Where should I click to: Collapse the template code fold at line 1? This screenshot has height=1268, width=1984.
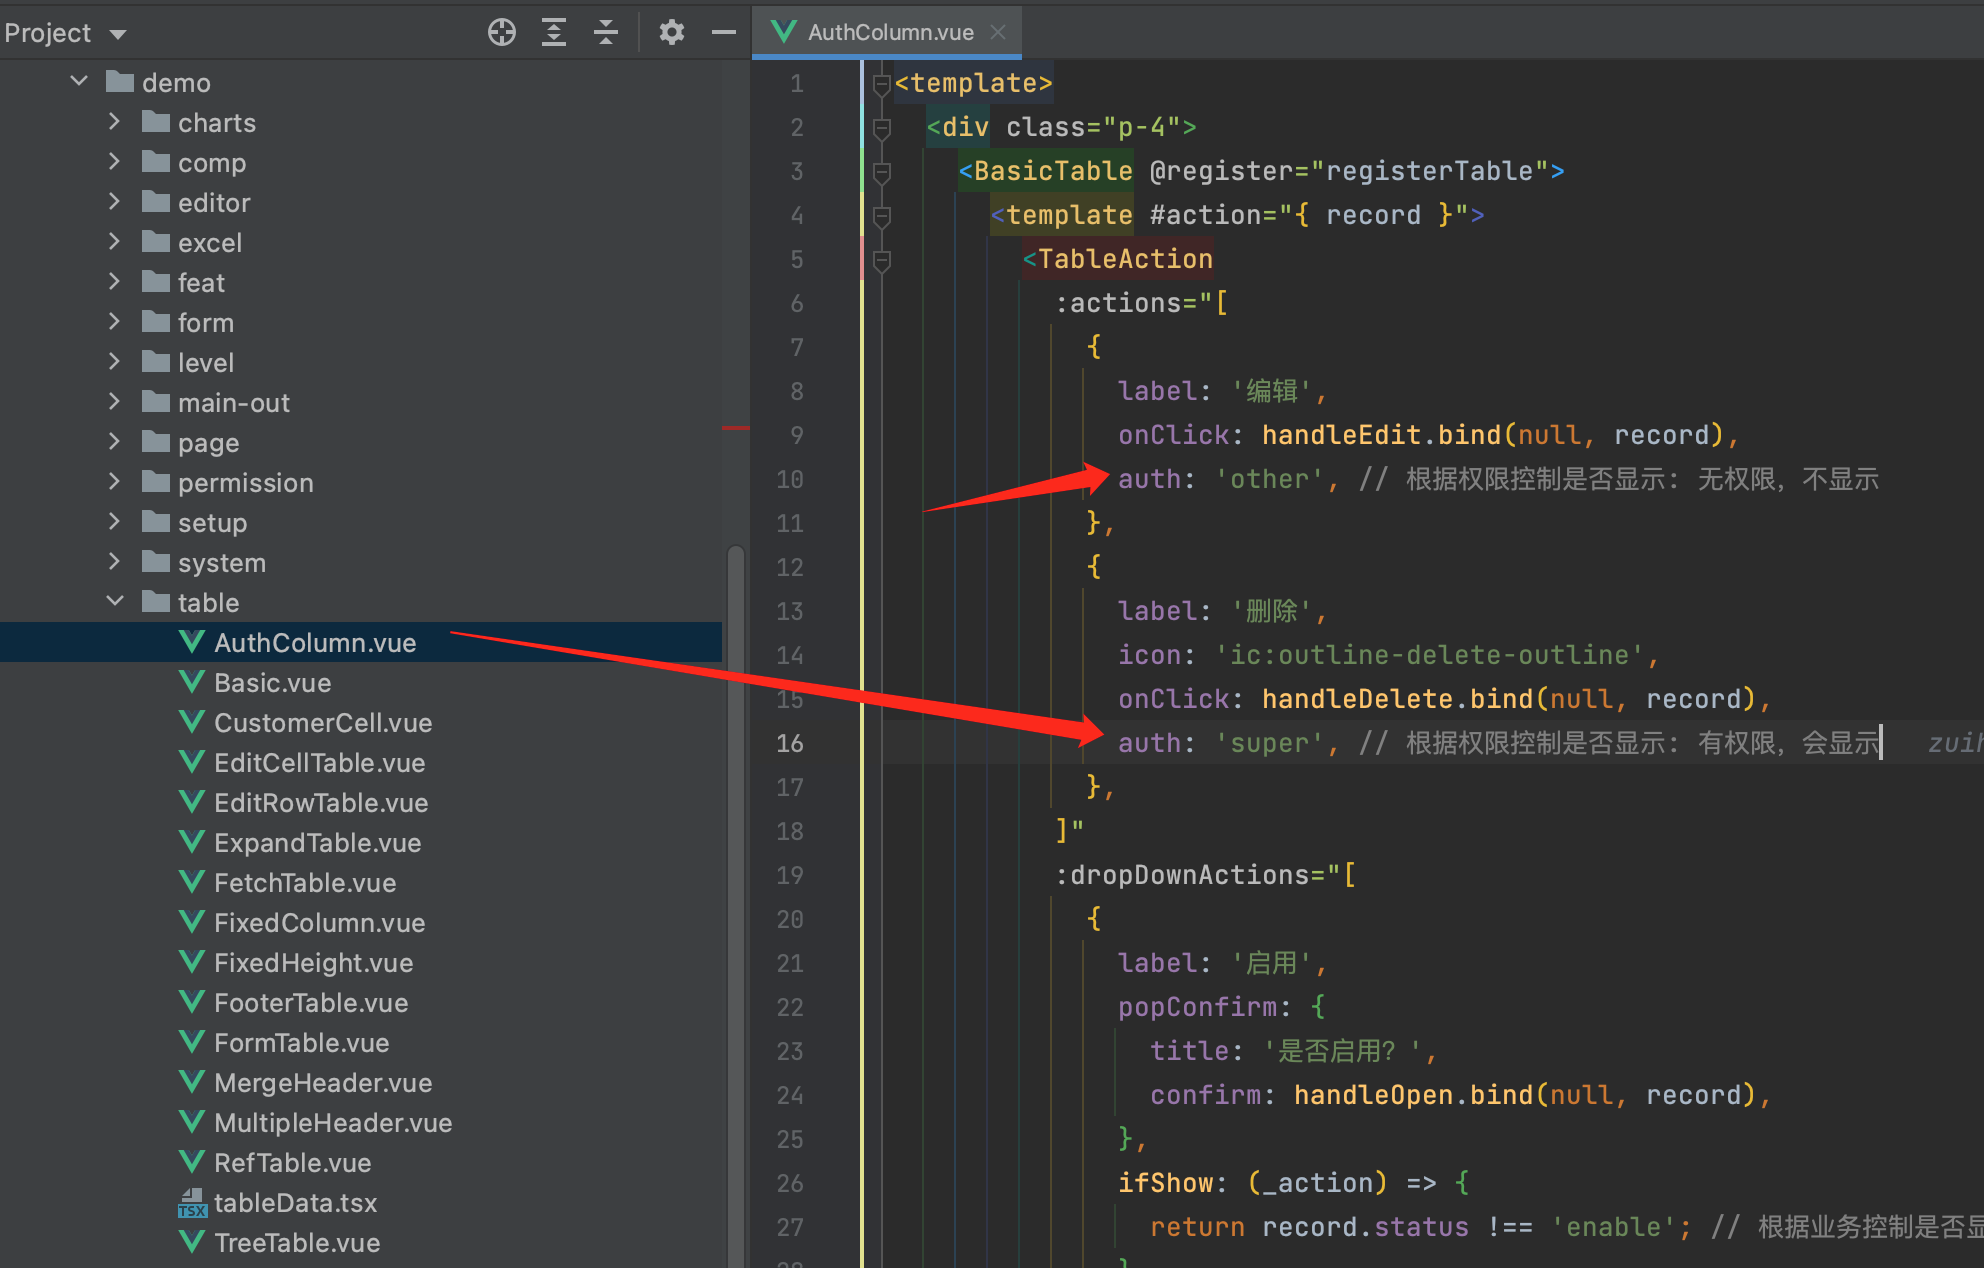(880, 84)
